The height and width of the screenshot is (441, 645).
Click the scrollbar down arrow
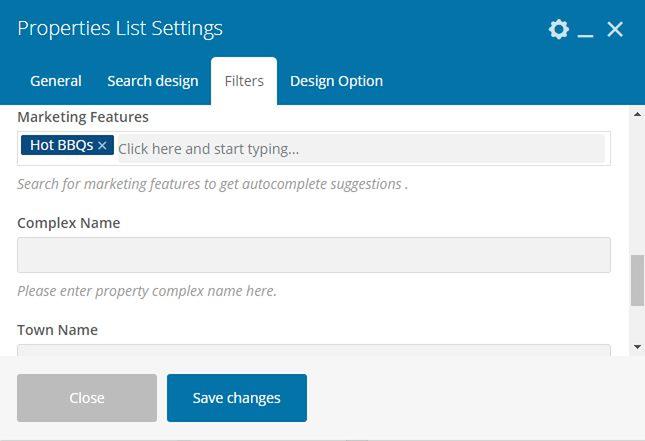click(637, 346)
